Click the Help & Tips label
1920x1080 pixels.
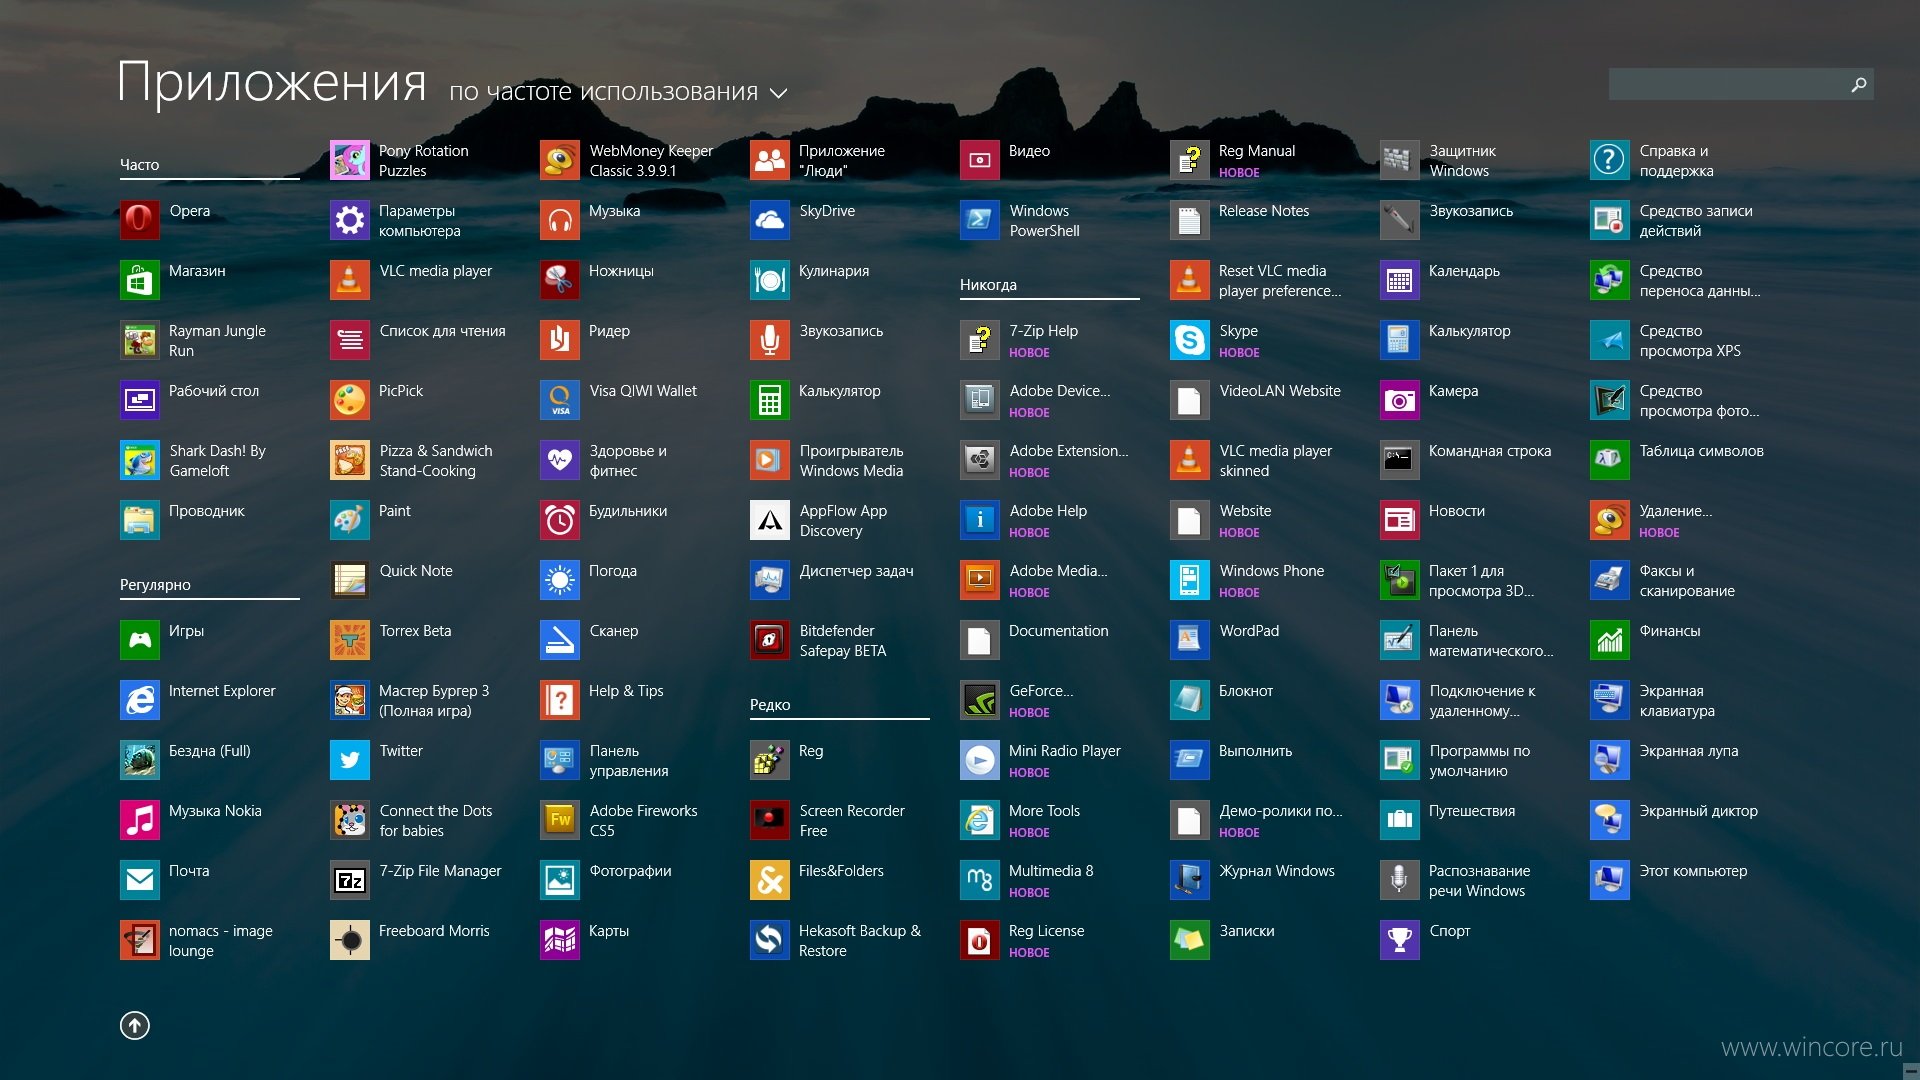pos(626,691)
